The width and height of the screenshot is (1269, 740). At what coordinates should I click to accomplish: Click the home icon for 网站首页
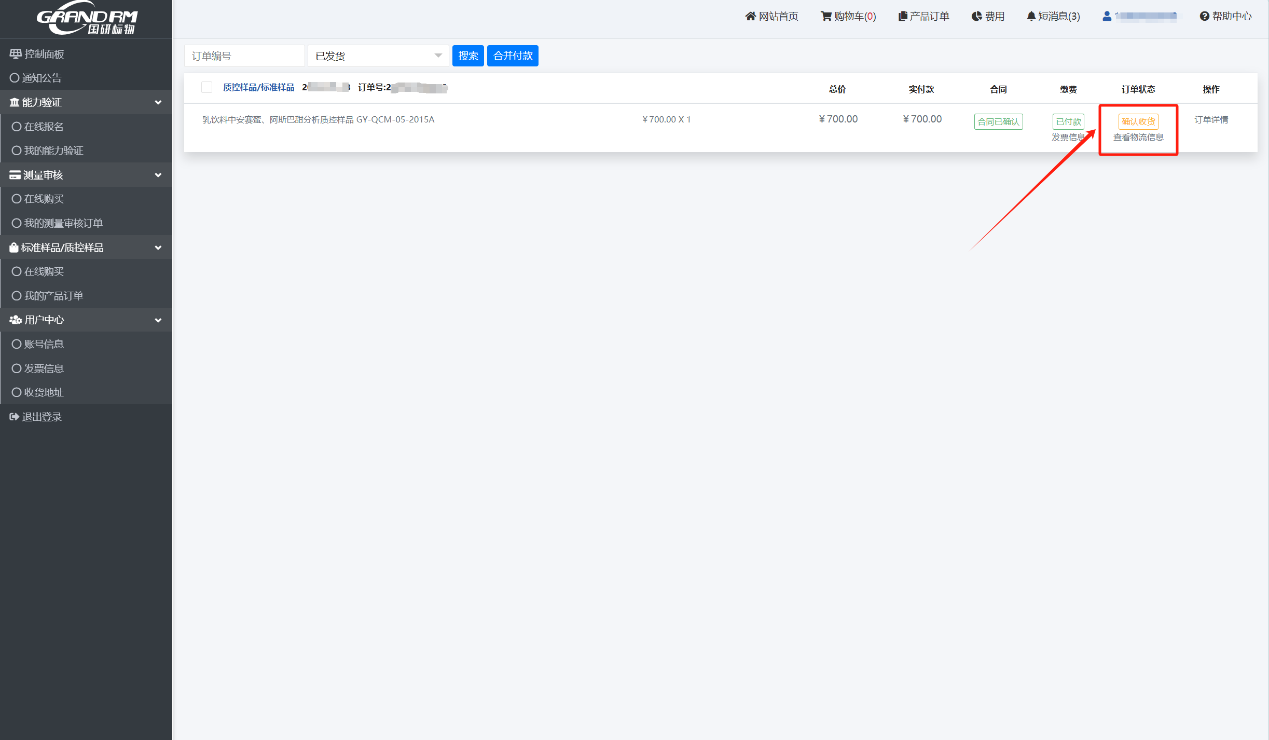(751, 17)
